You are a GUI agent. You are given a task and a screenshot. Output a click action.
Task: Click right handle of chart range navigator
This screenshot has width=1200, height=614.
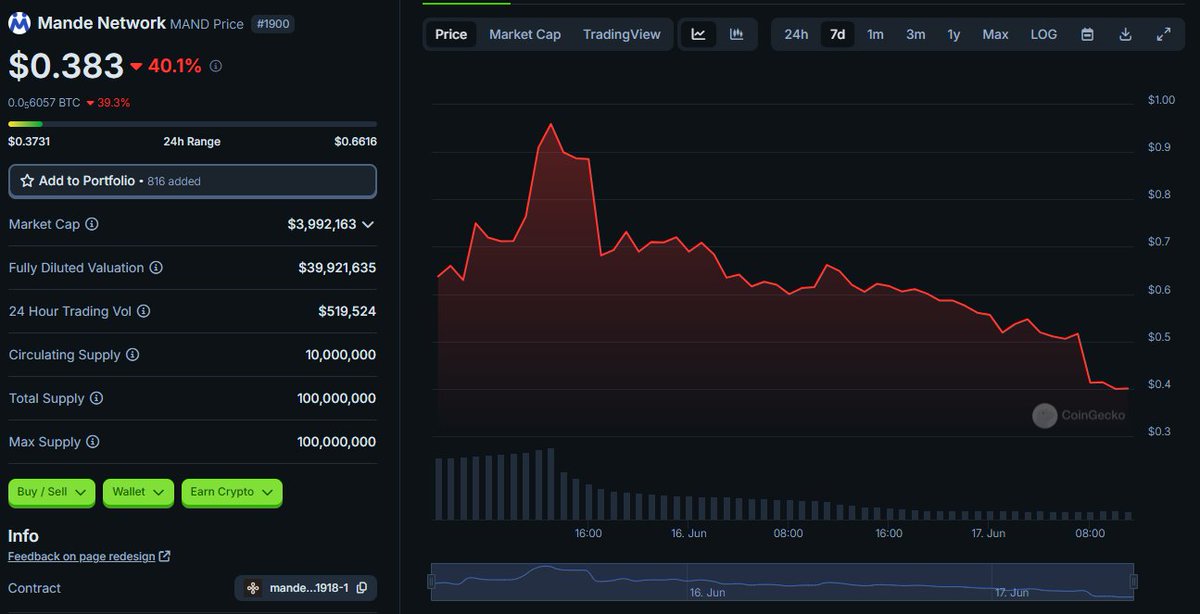pyautogui.click(x=1133, y=581)
